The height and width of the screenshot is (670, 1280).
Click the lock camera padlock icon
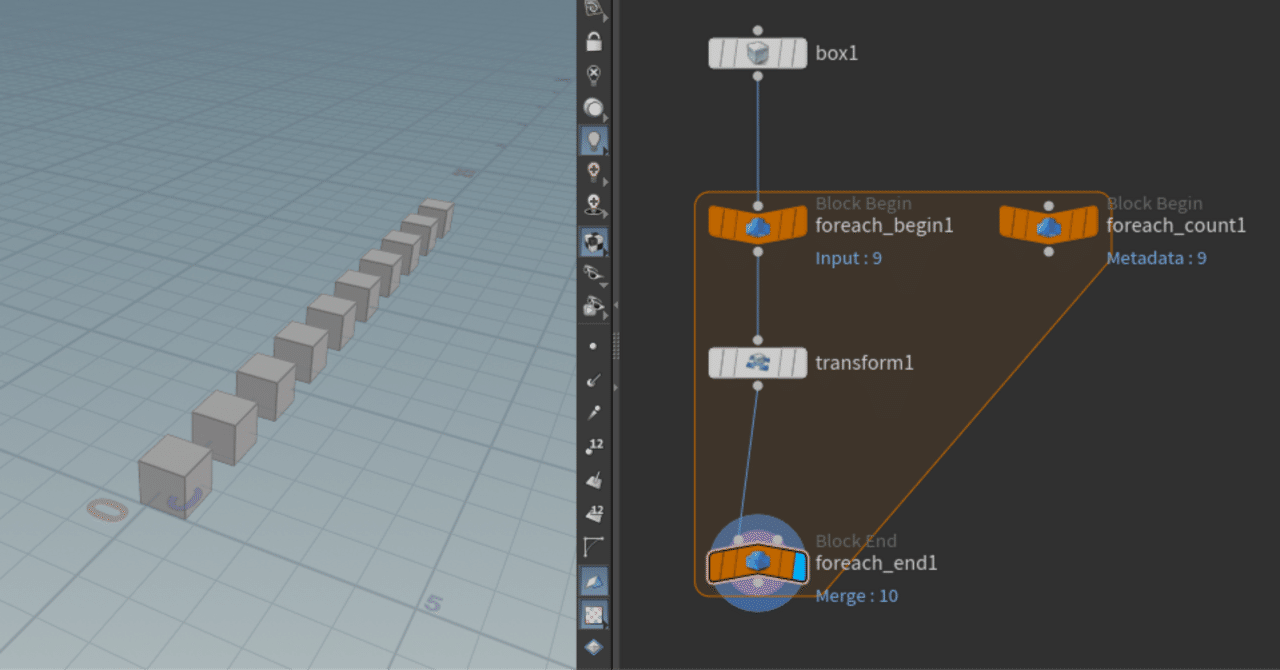594,41
